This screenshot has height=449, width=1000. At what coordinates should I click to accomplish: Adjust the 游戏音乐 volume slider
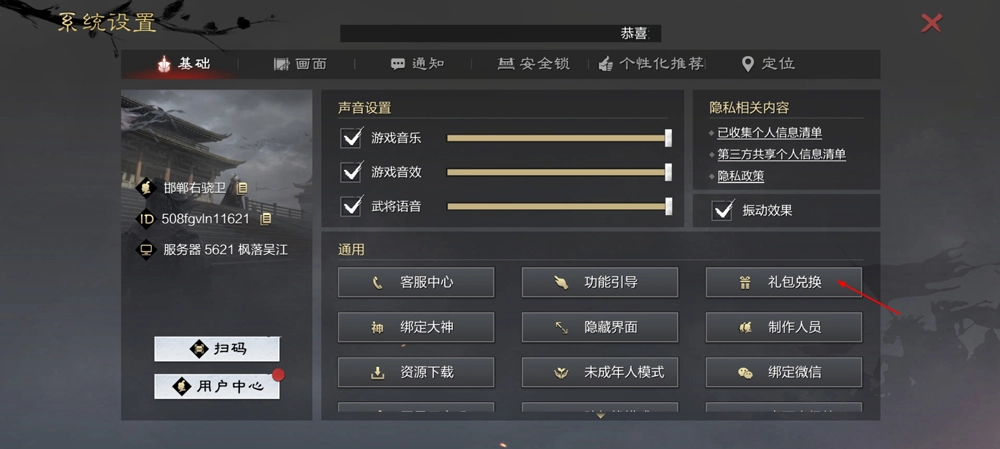(559, 138)
